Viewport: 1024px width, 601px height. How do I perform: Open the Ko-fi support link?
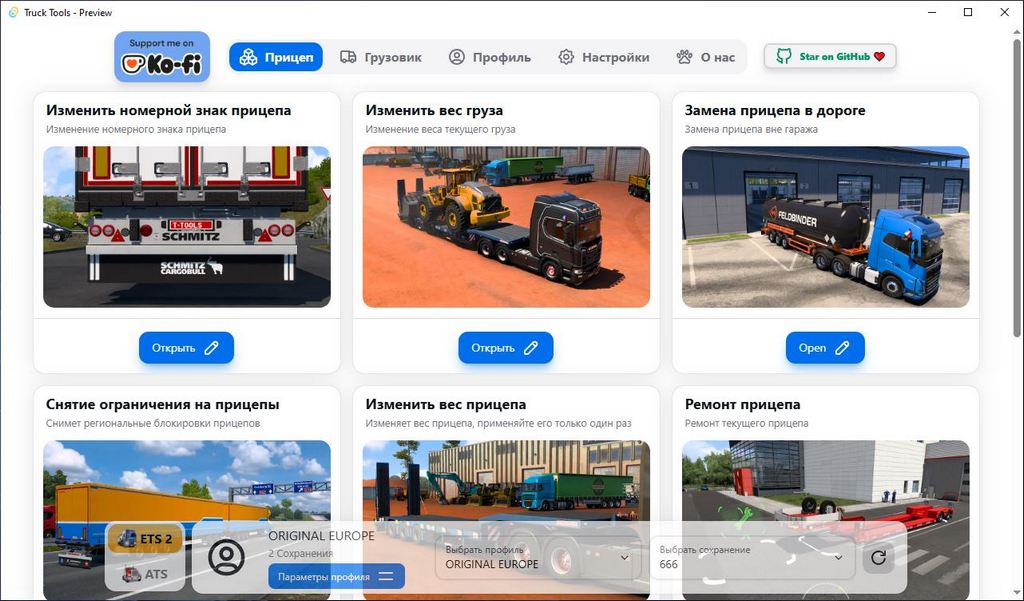(x=161, y=57)
